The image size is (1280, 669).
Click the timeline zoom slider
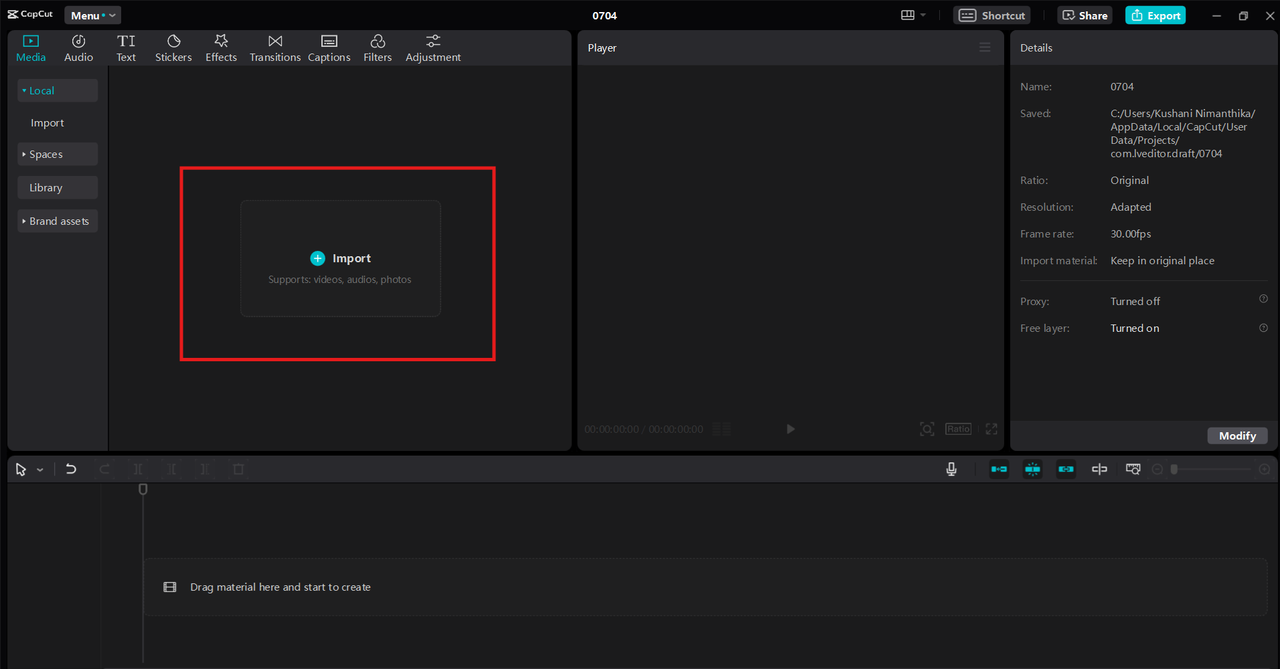click(1212, 469)
